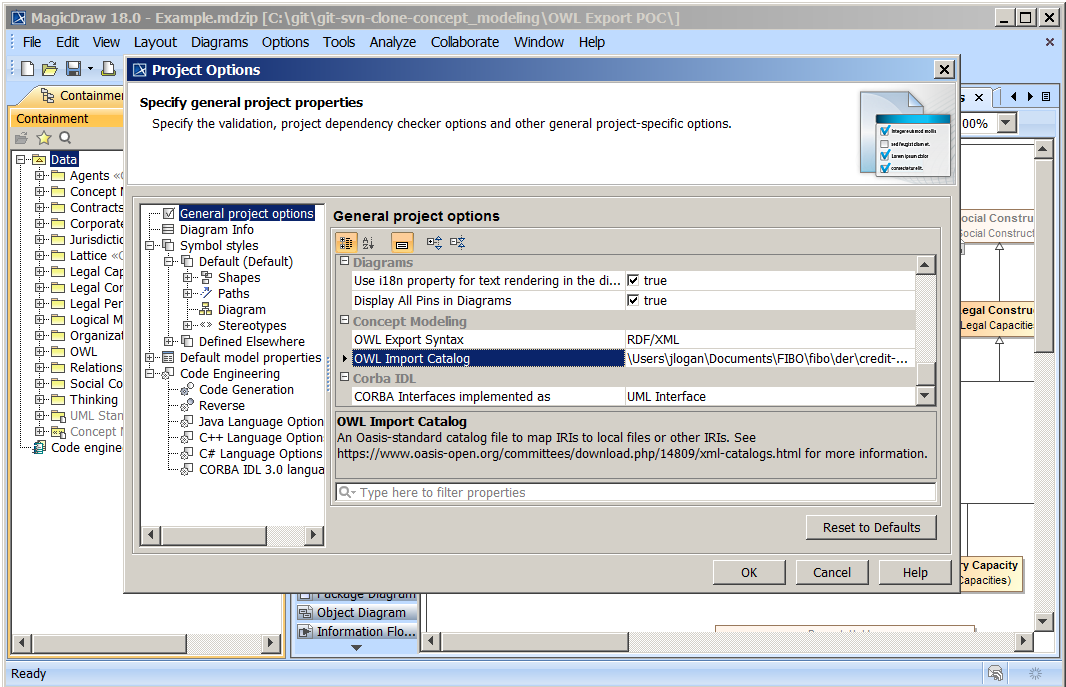
Task: Click the OK button
Action: pos(749,572)
